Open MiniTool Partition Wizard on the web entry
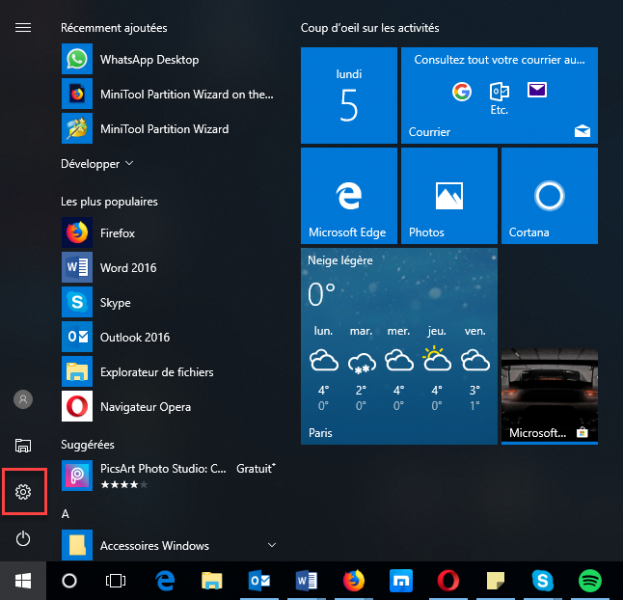The width and height of the screenshot is (623, 600). point(169,94)
